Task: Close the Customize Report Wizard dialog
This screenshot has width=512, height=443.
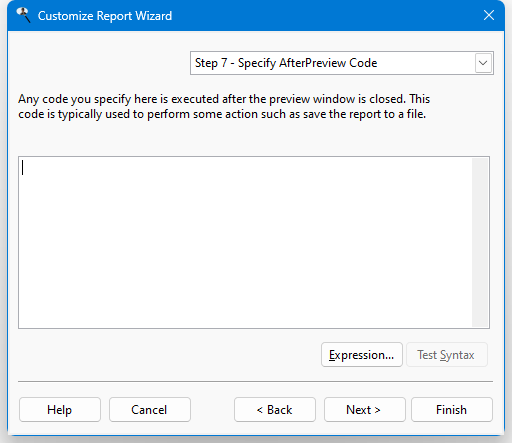Action: tap(489, 15)
